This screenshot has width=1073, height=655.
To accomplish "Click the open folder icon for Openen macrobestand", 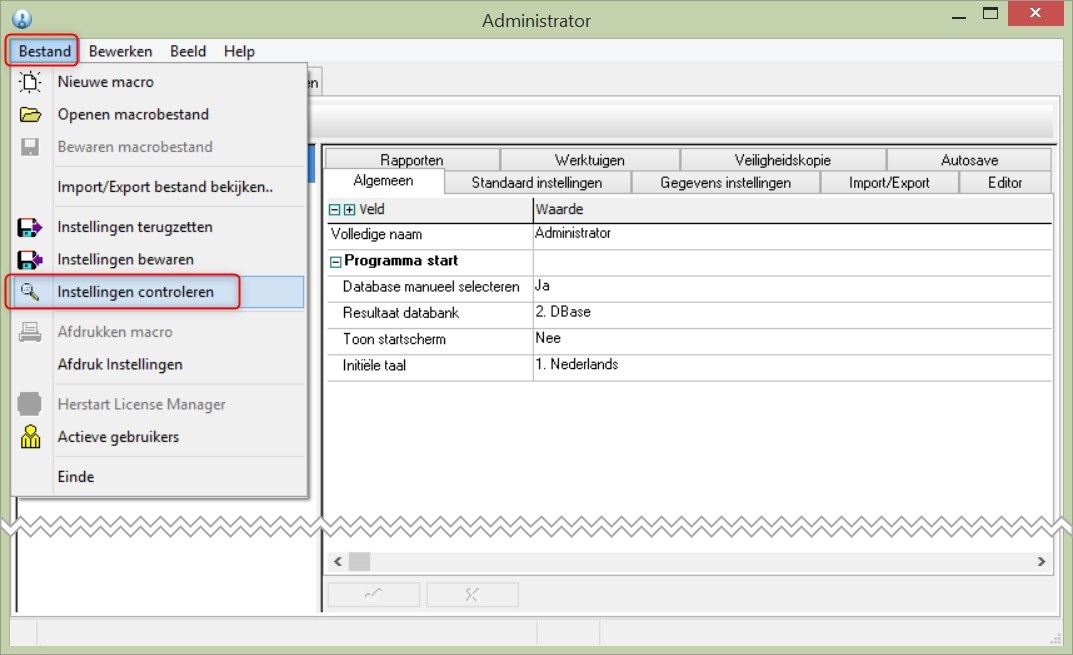I will 30,114.
